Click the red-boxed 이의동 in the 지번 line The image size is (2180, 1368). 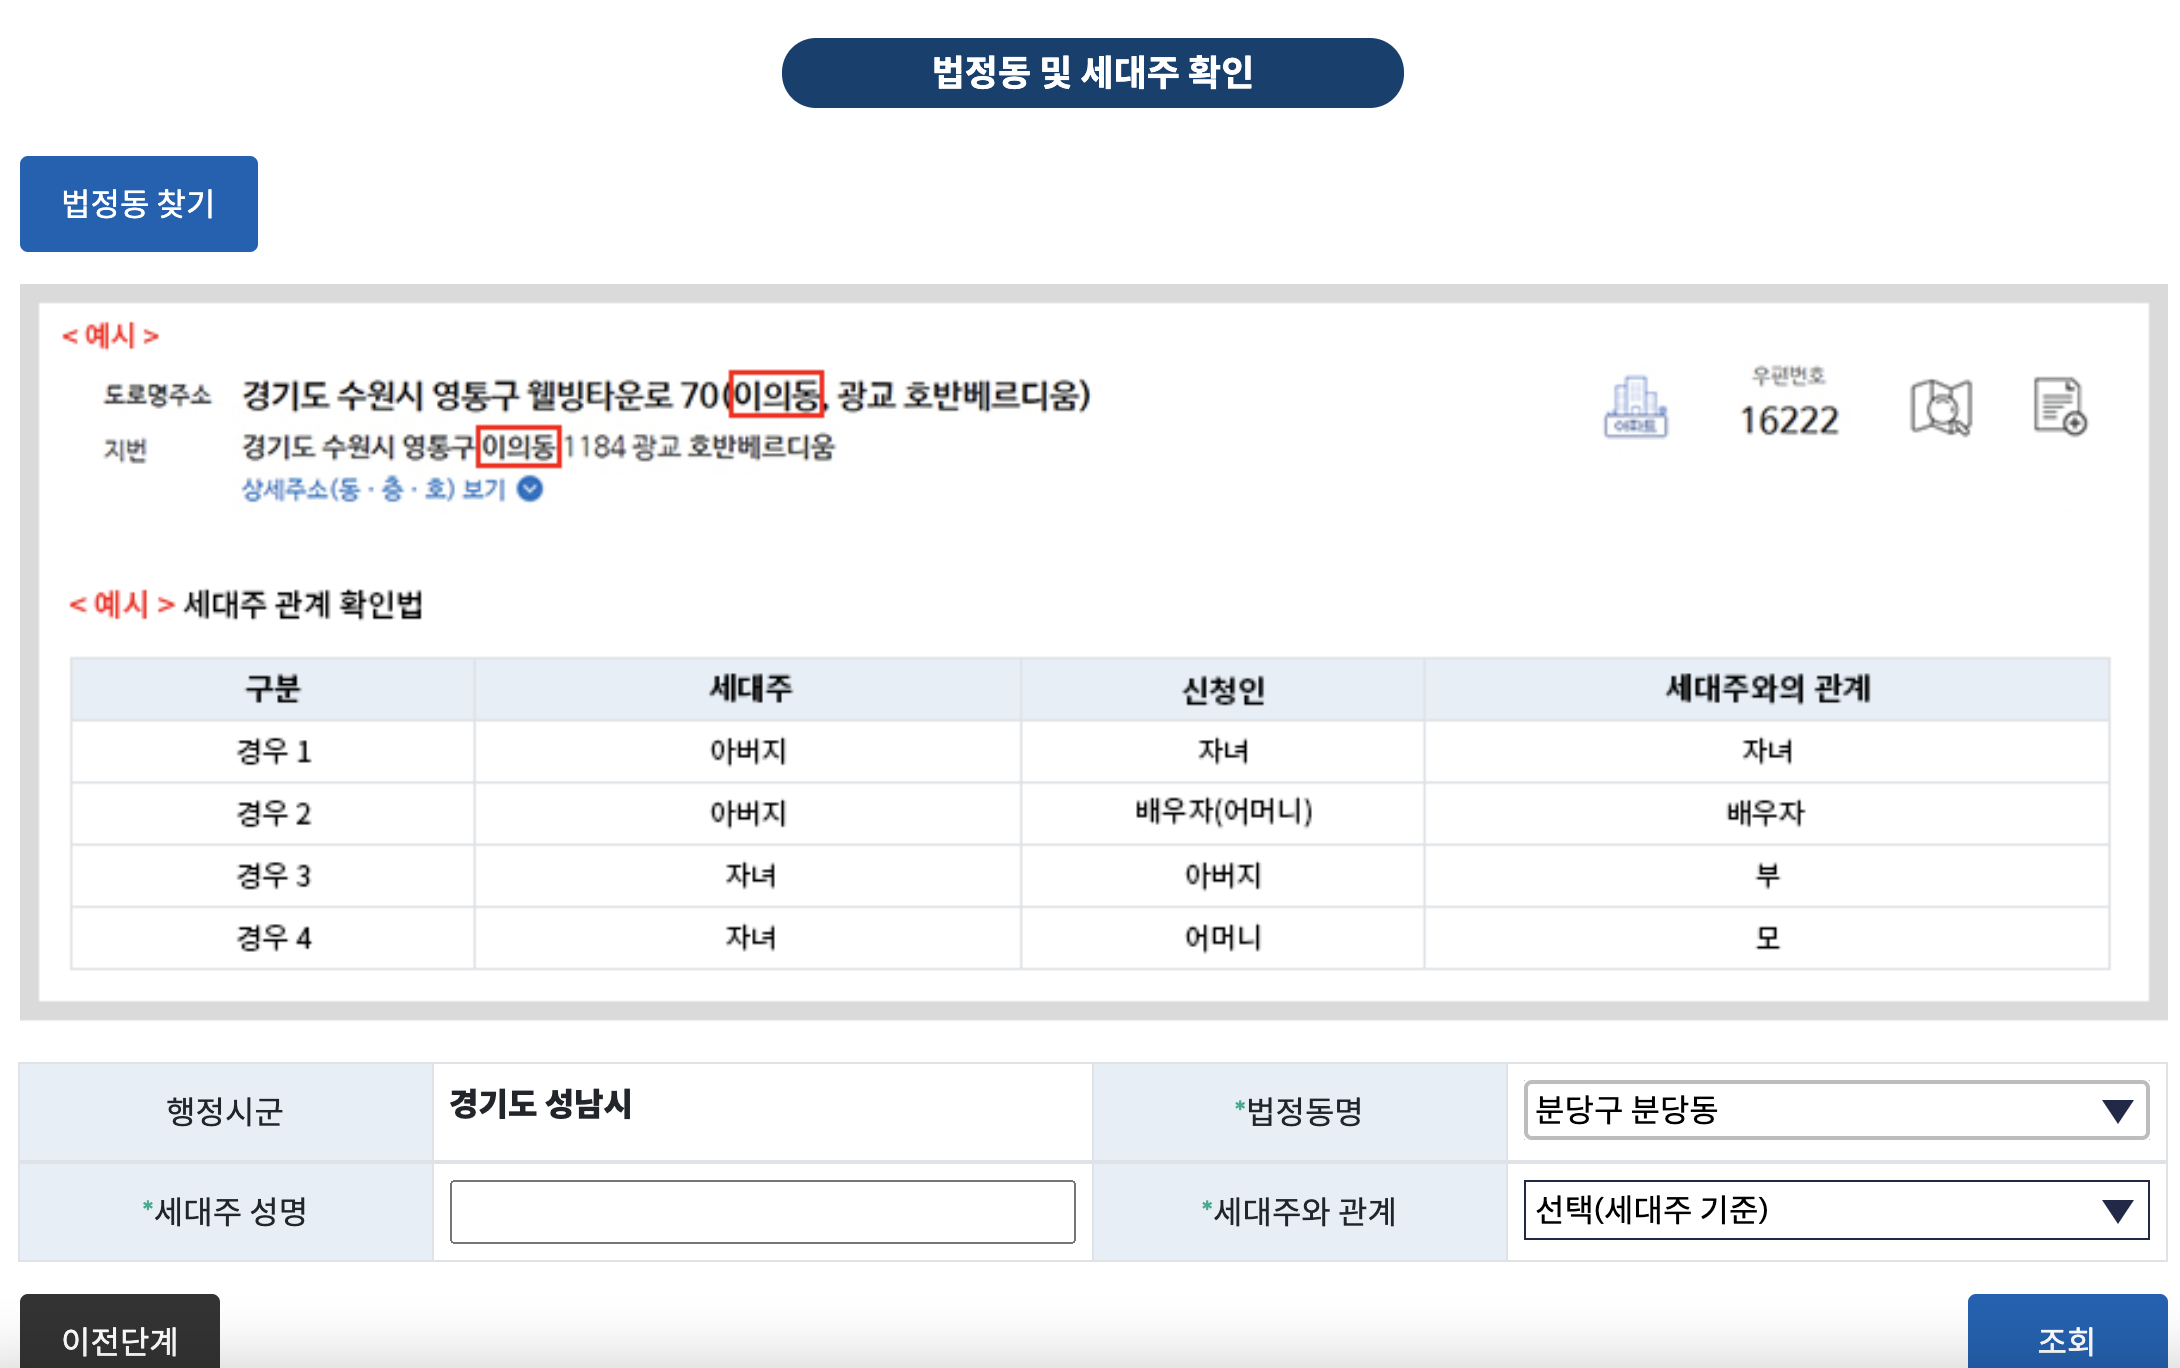518,446
